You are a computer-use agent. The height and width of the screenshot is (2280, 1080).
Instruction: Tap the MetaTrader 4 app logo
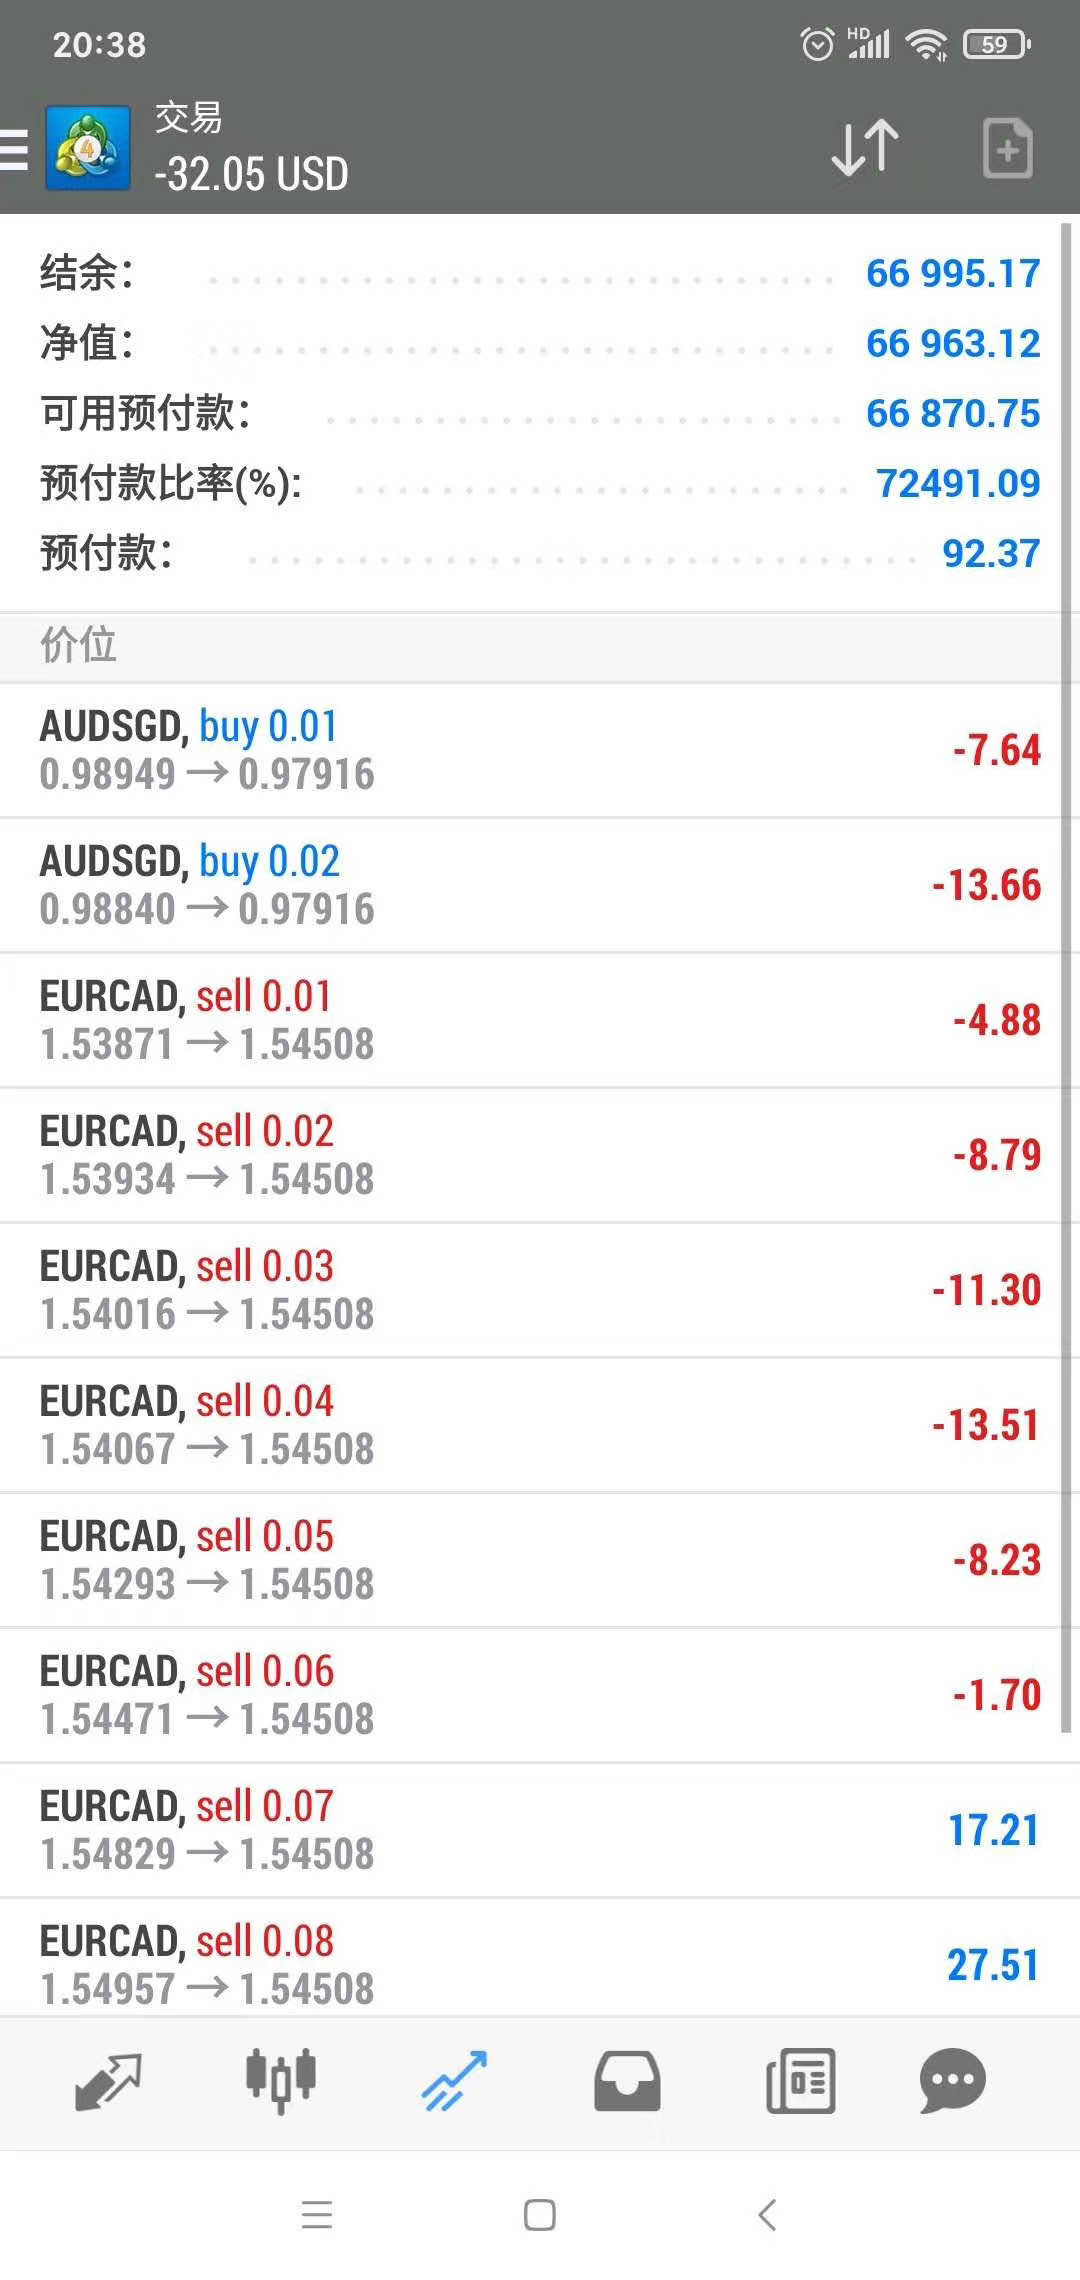[x=88, y=147]
